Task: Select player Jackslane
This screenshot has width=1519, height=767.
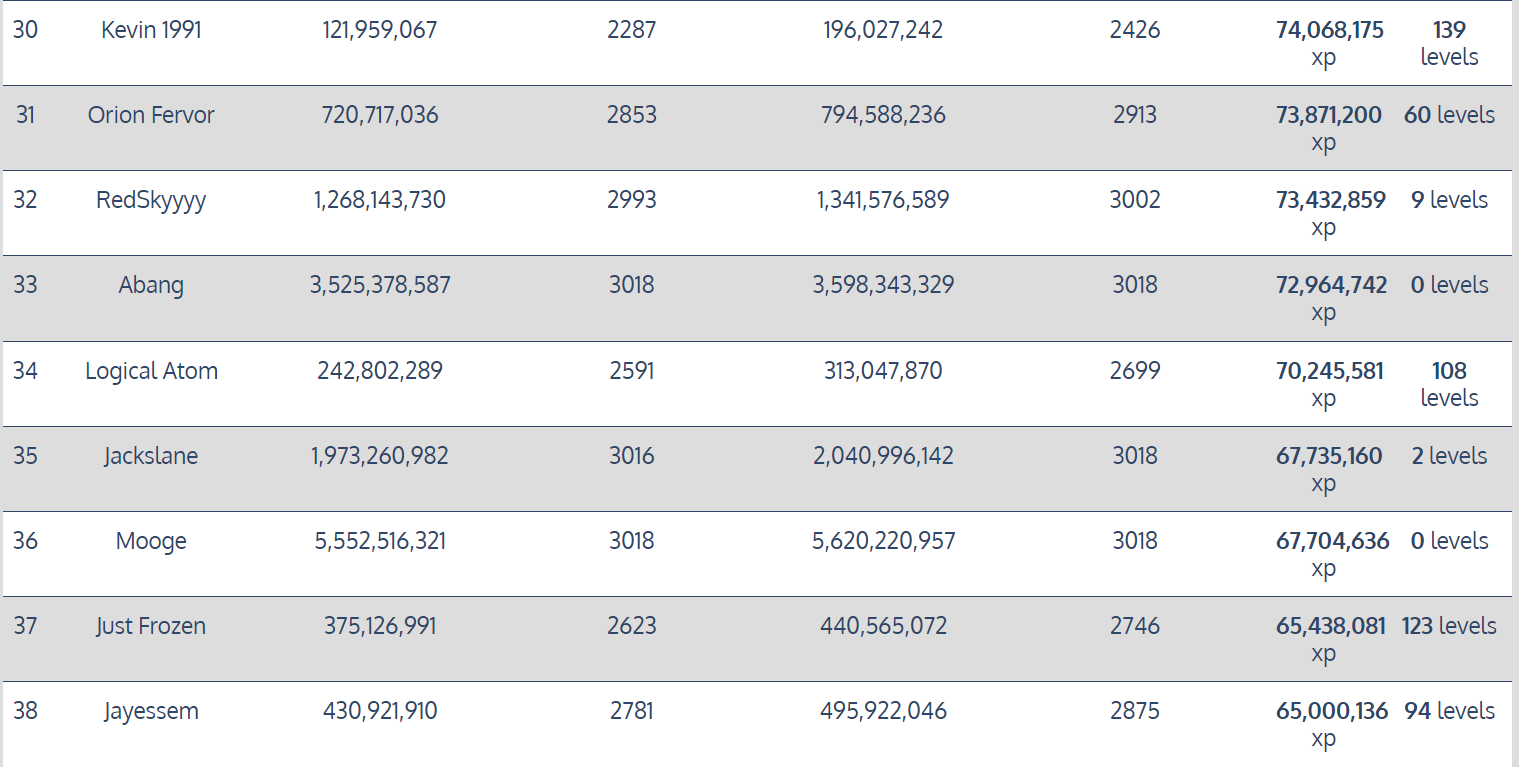Action: 151,456
